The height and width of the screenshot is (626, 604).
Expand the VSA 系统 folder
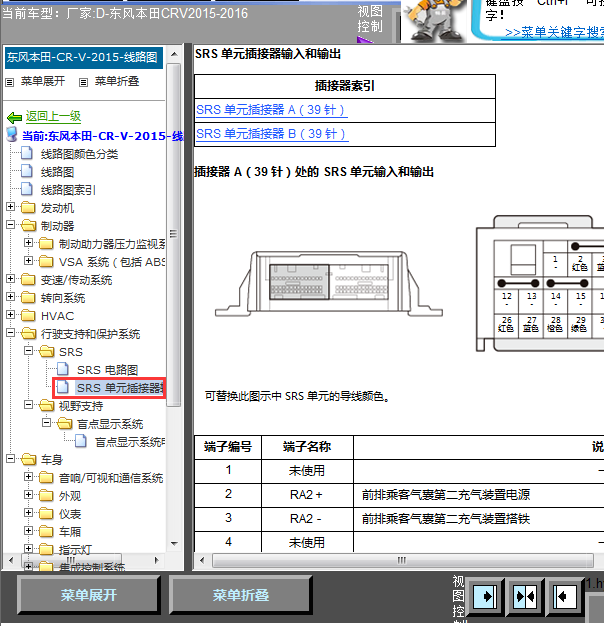[28, 261]
